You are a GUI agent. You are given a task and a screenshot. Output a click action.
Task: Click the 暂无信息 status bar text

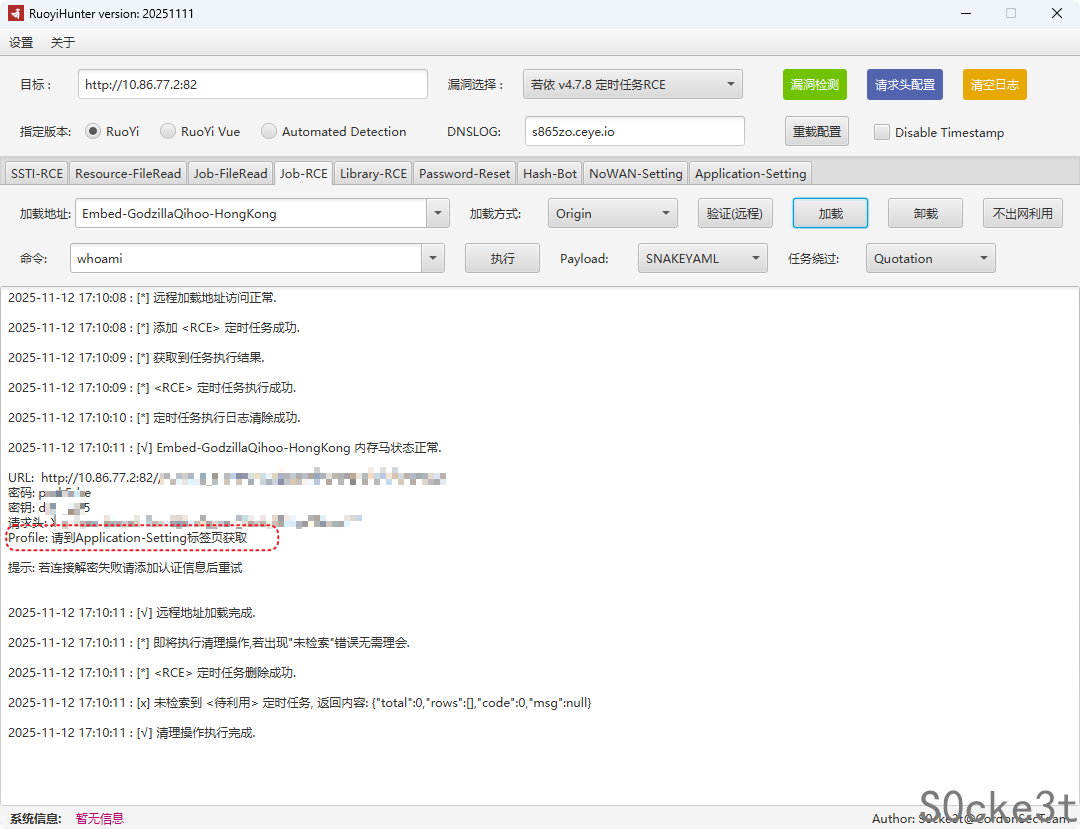coord(100,818)
